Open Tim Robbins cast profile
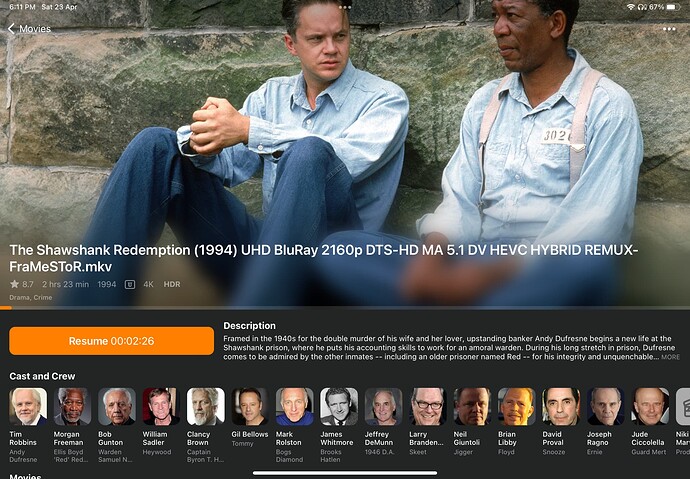The image size is (690, 479). coord(28,406)
